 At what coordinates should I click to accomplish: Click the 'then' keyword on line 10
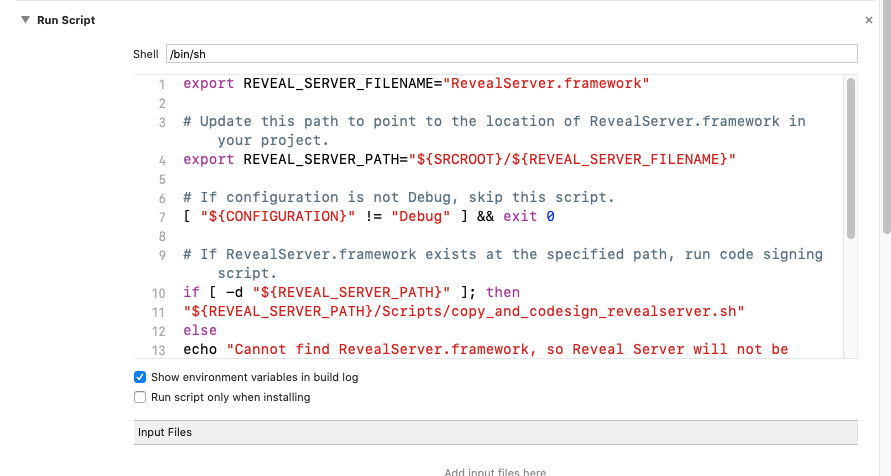(503, 293)
